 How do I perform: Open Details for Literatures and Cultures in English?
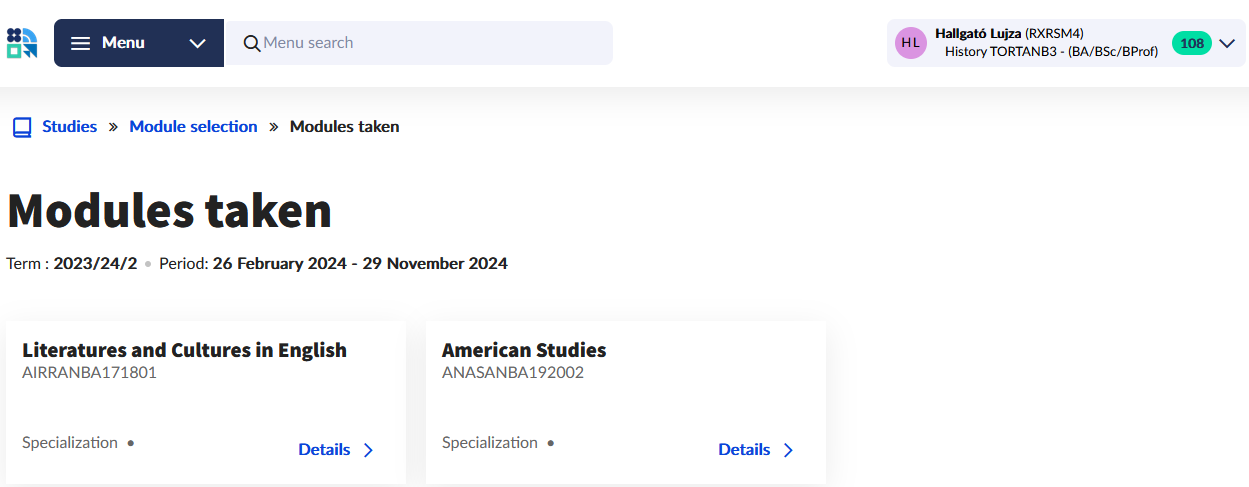click(324, 450)
